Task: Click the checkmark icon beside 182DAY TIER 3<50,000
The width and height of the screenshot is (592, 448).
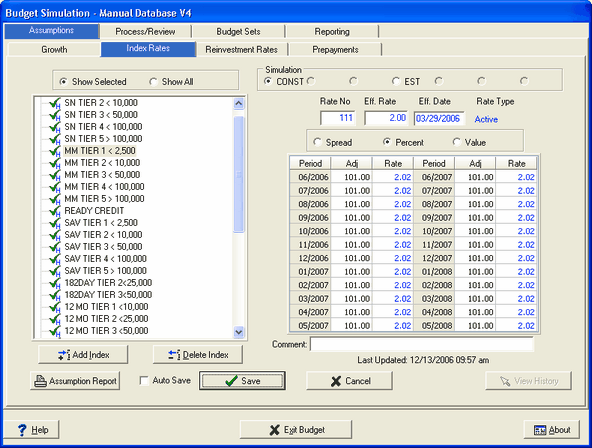Action: point(55,296)
